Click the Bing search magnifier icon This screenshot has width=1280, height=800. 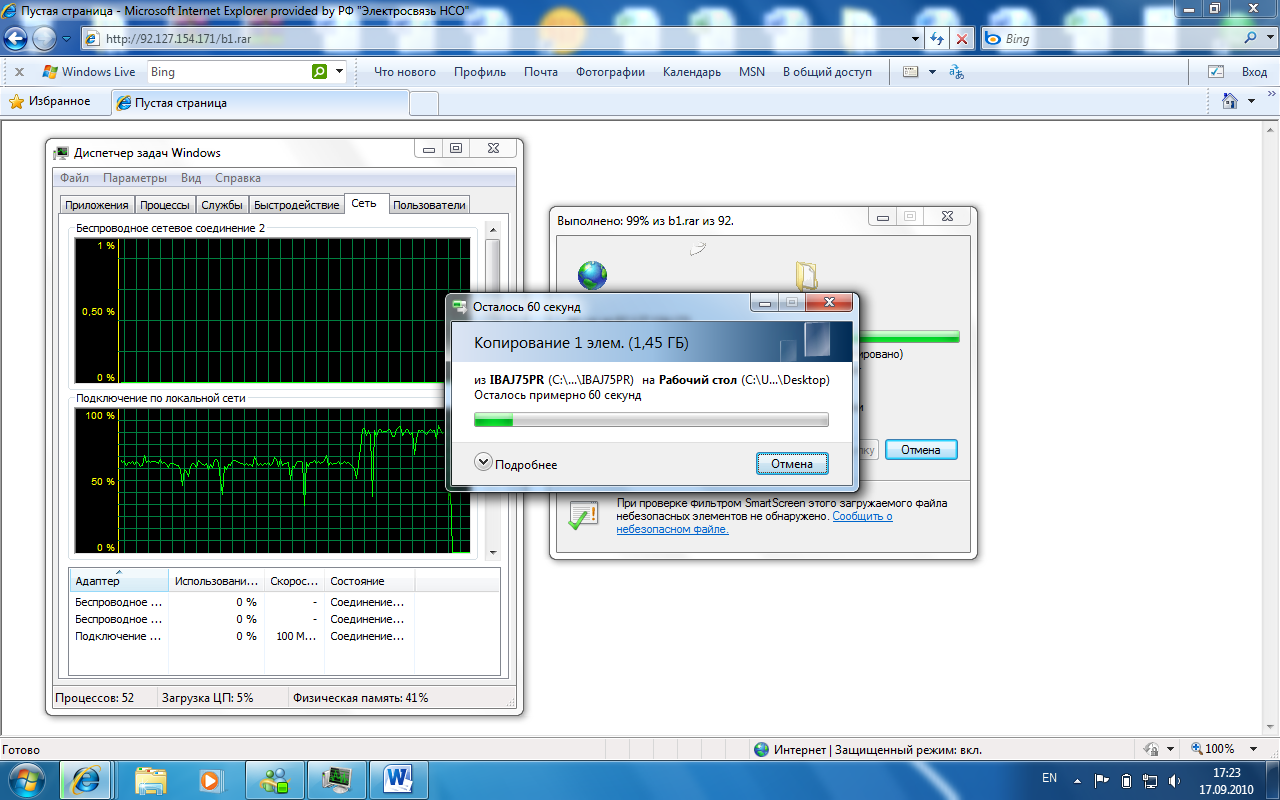point(1250,39)
